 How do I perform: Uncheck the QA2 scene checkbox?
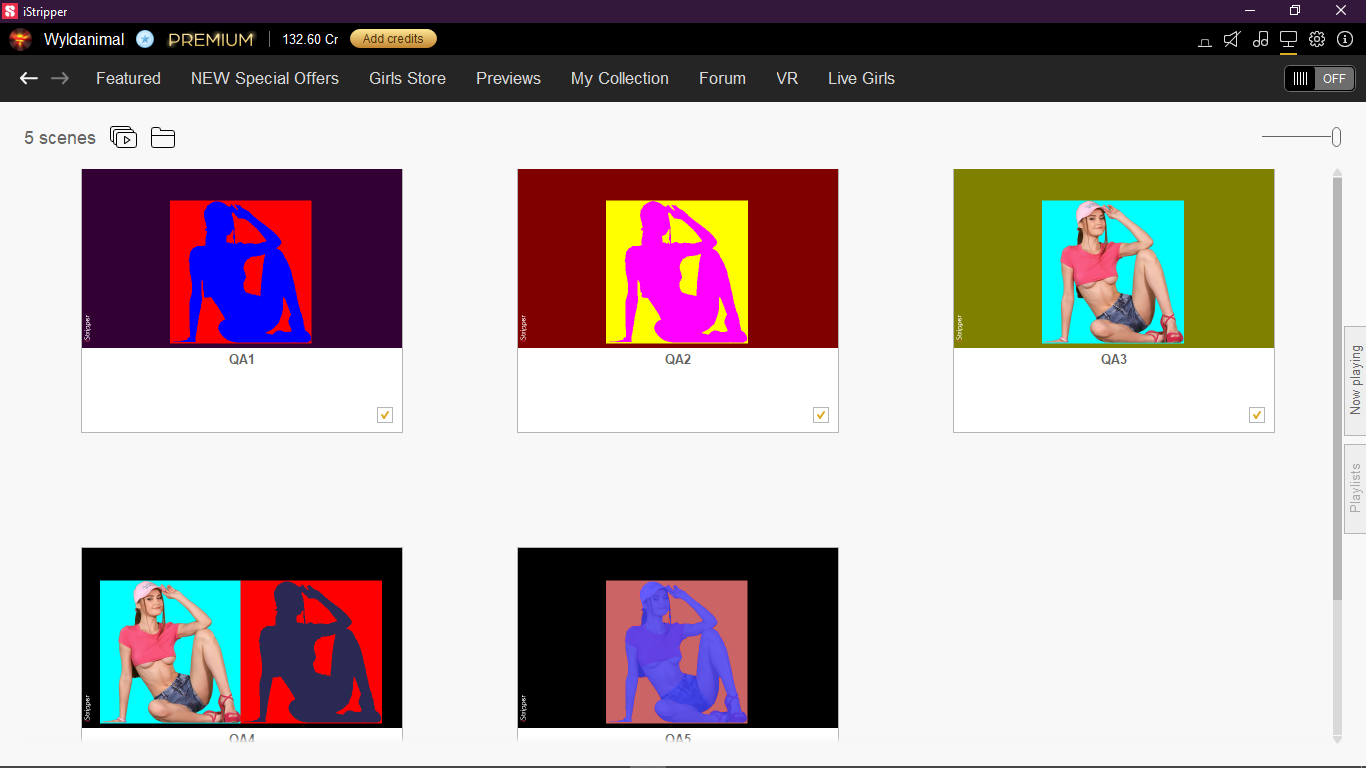[x=821, y=415]
